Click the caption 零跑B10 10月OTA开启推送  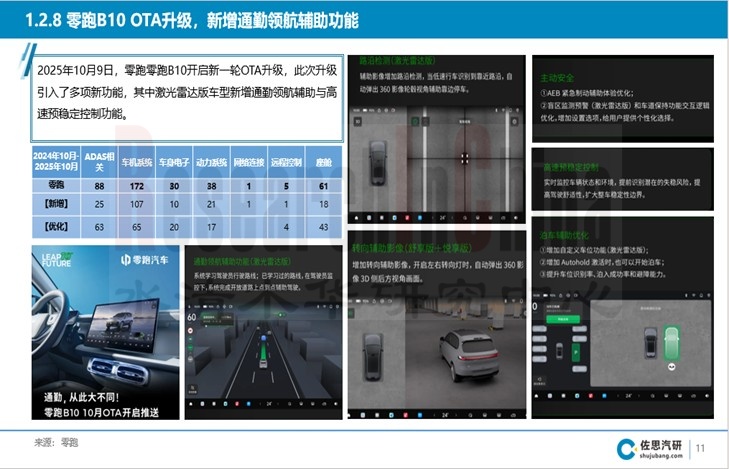[101, 412]
